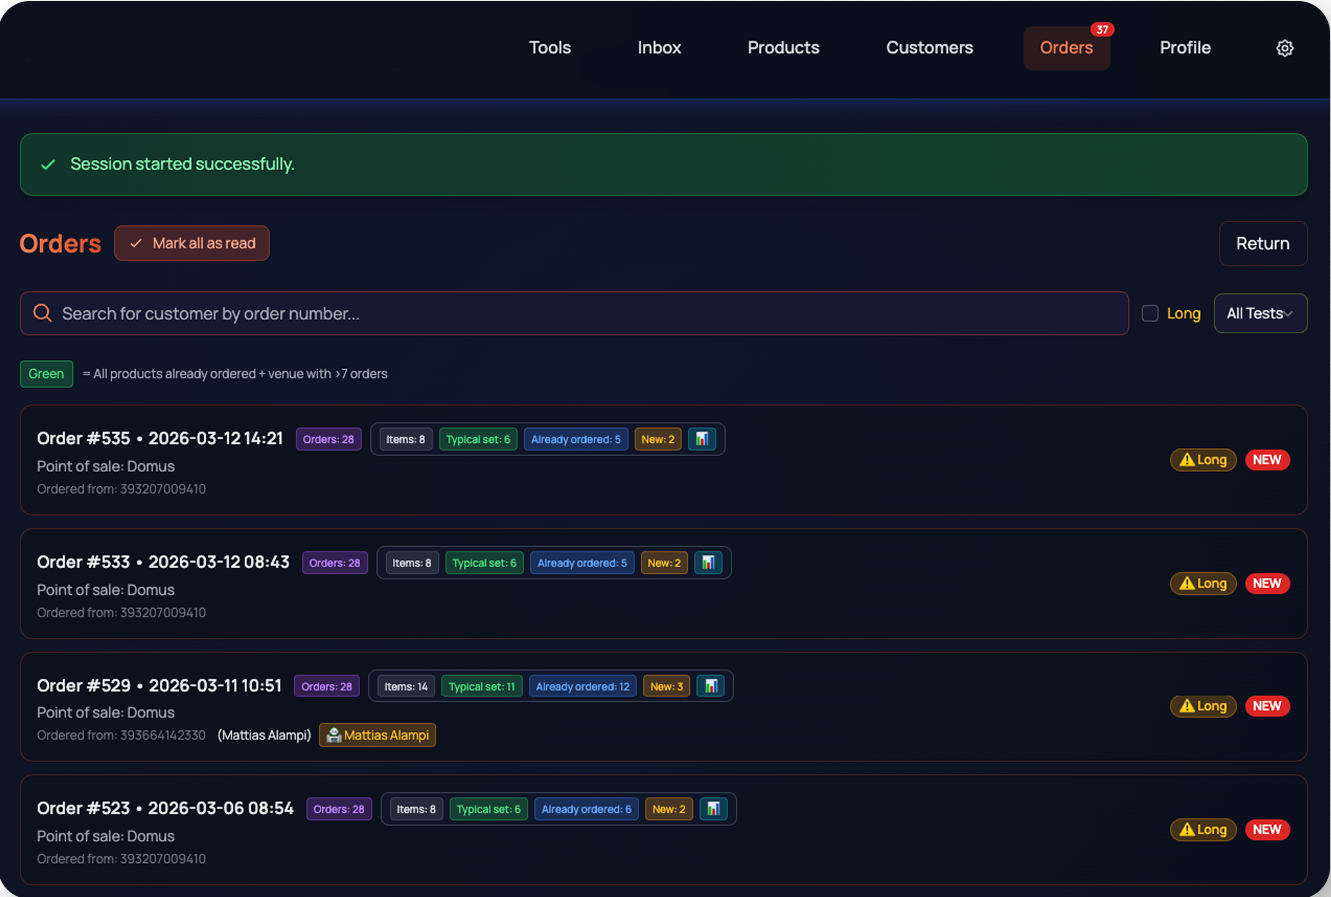The height and width of the screenshot is (897, 1331).
Task: Click the Return button
Action: 1262,244
